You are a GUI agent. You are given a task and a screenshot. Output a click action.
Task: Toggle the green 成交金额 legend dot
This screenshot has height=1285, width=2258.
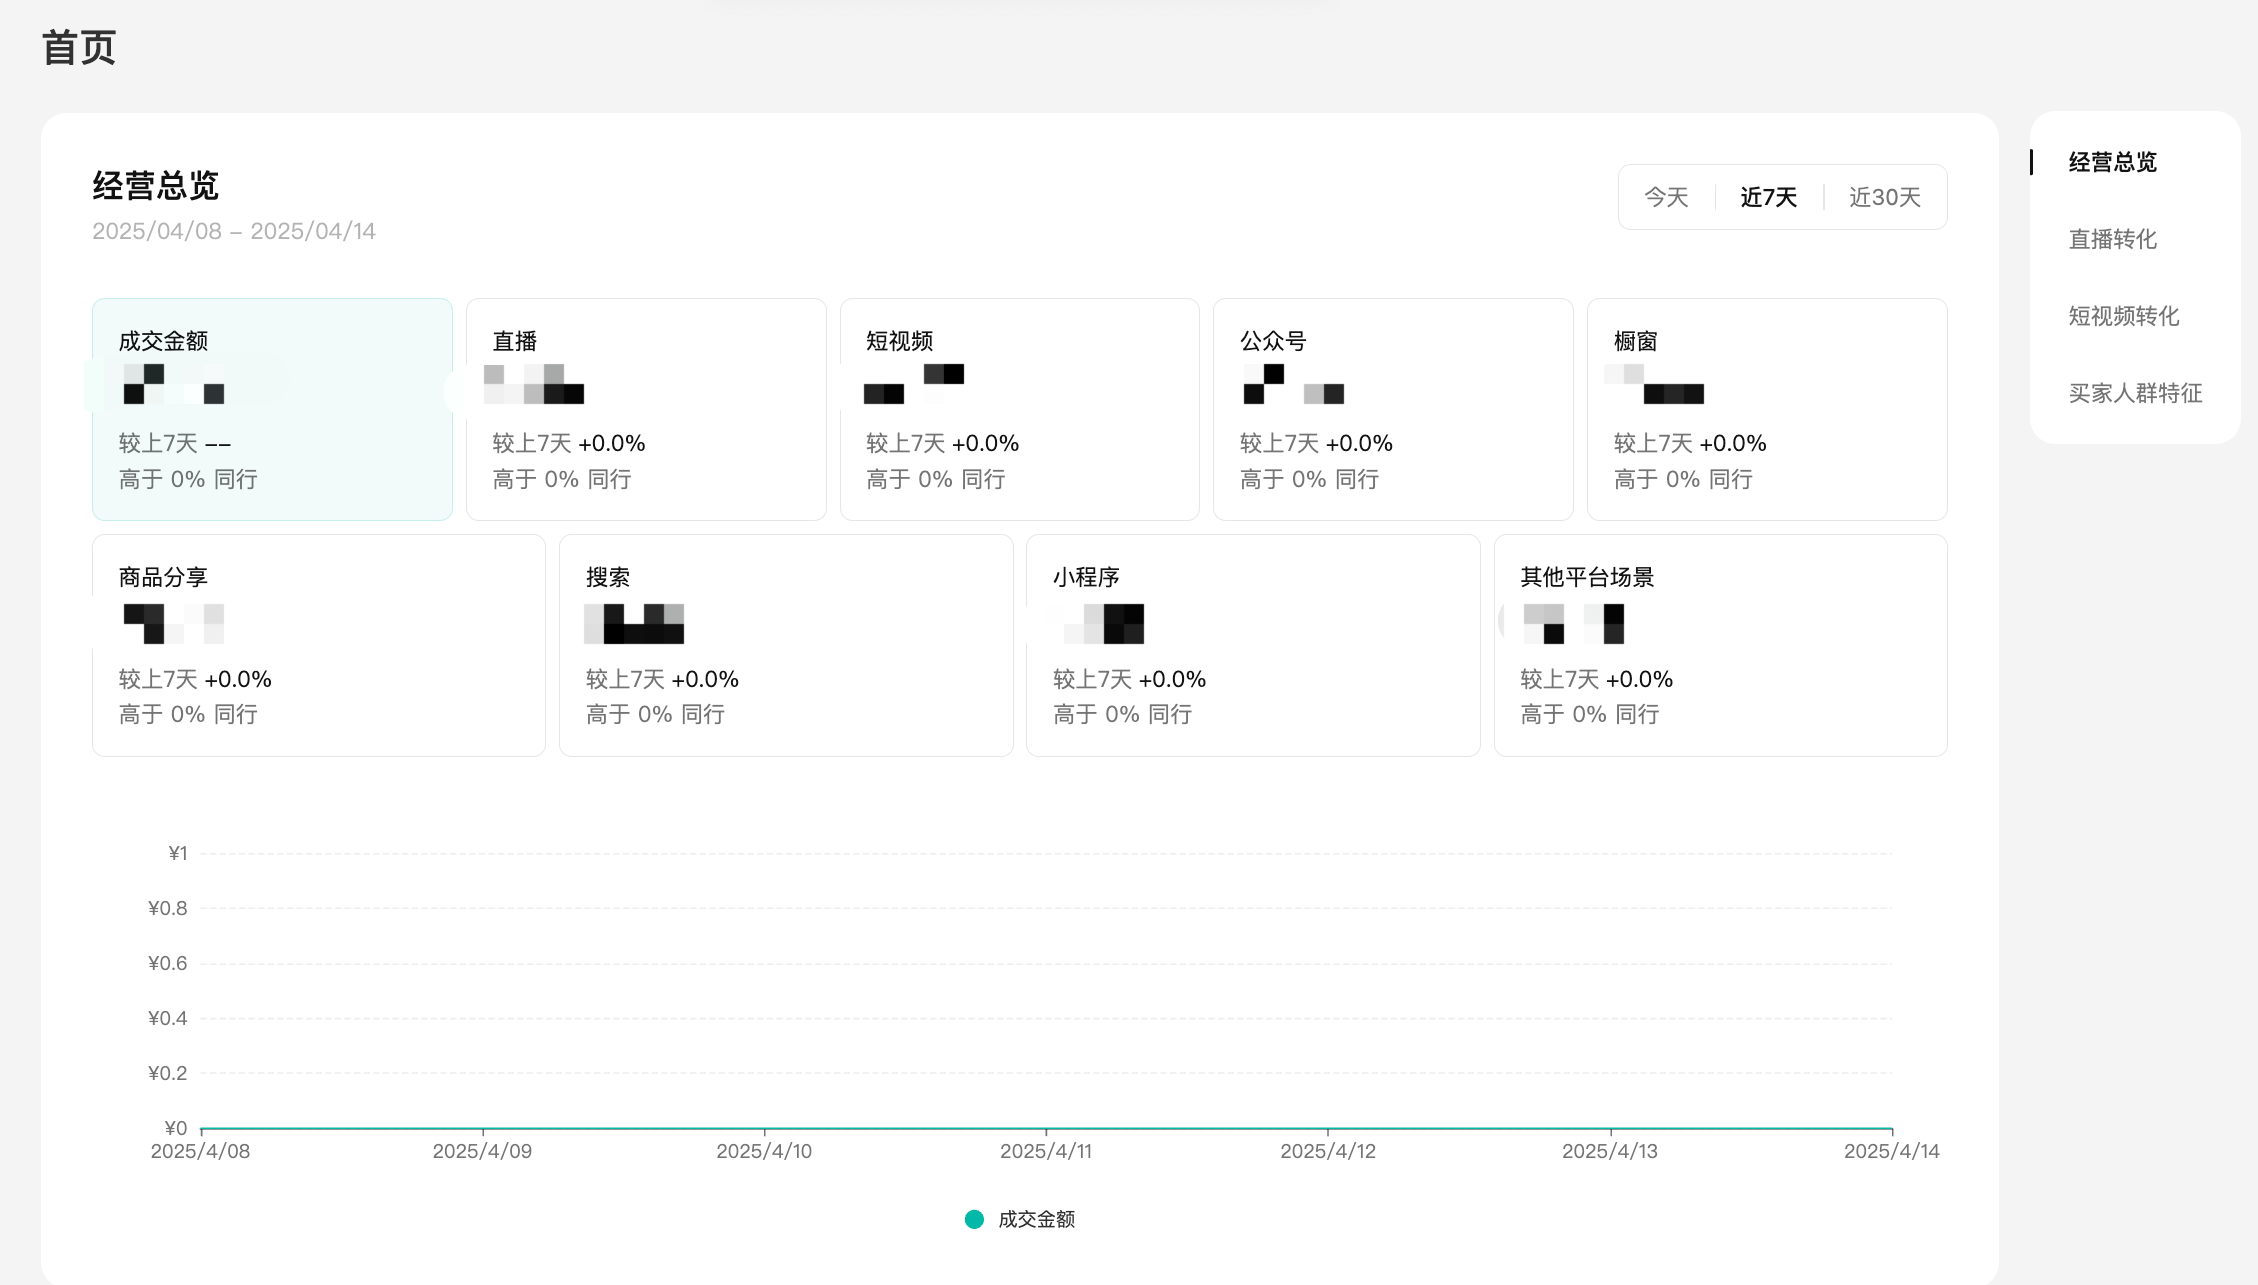coord(974,1219)
